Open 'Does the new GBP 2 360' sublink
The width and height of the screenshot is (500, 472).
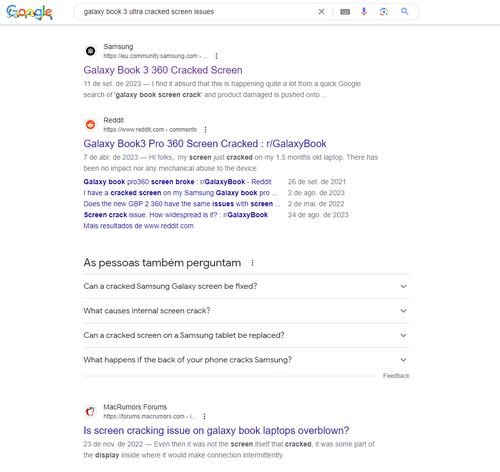pos(182,204)
